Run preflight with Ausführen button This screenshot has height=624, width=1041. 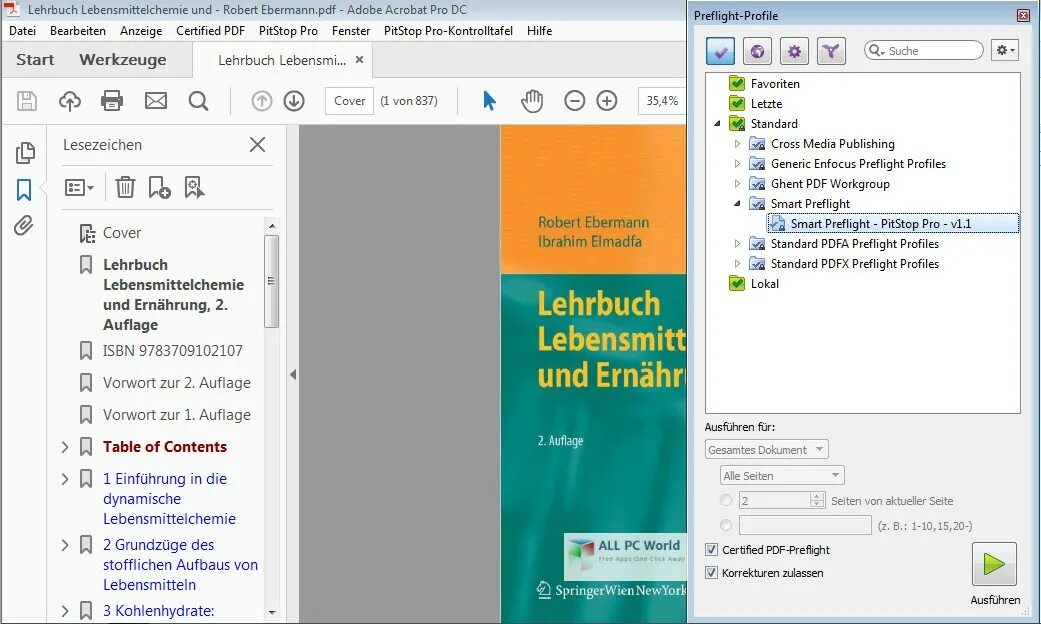click(994, 564)
